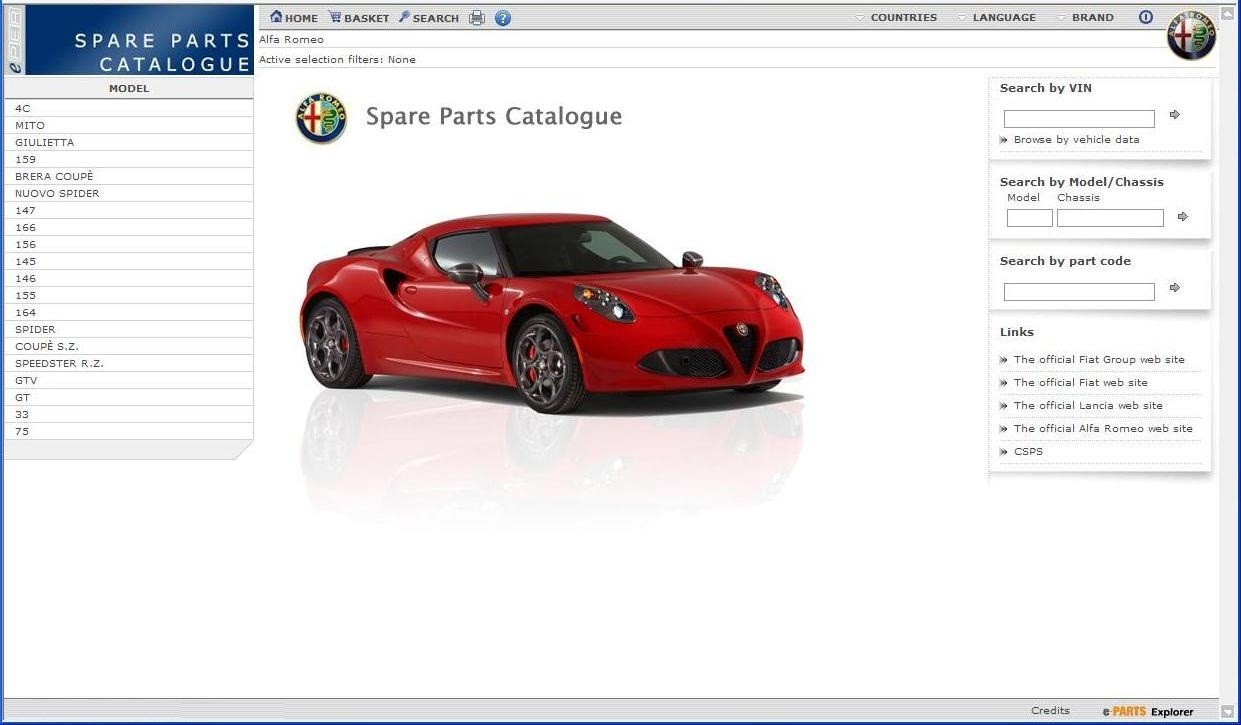Click Credits in the footer

tap(1050, 711)
